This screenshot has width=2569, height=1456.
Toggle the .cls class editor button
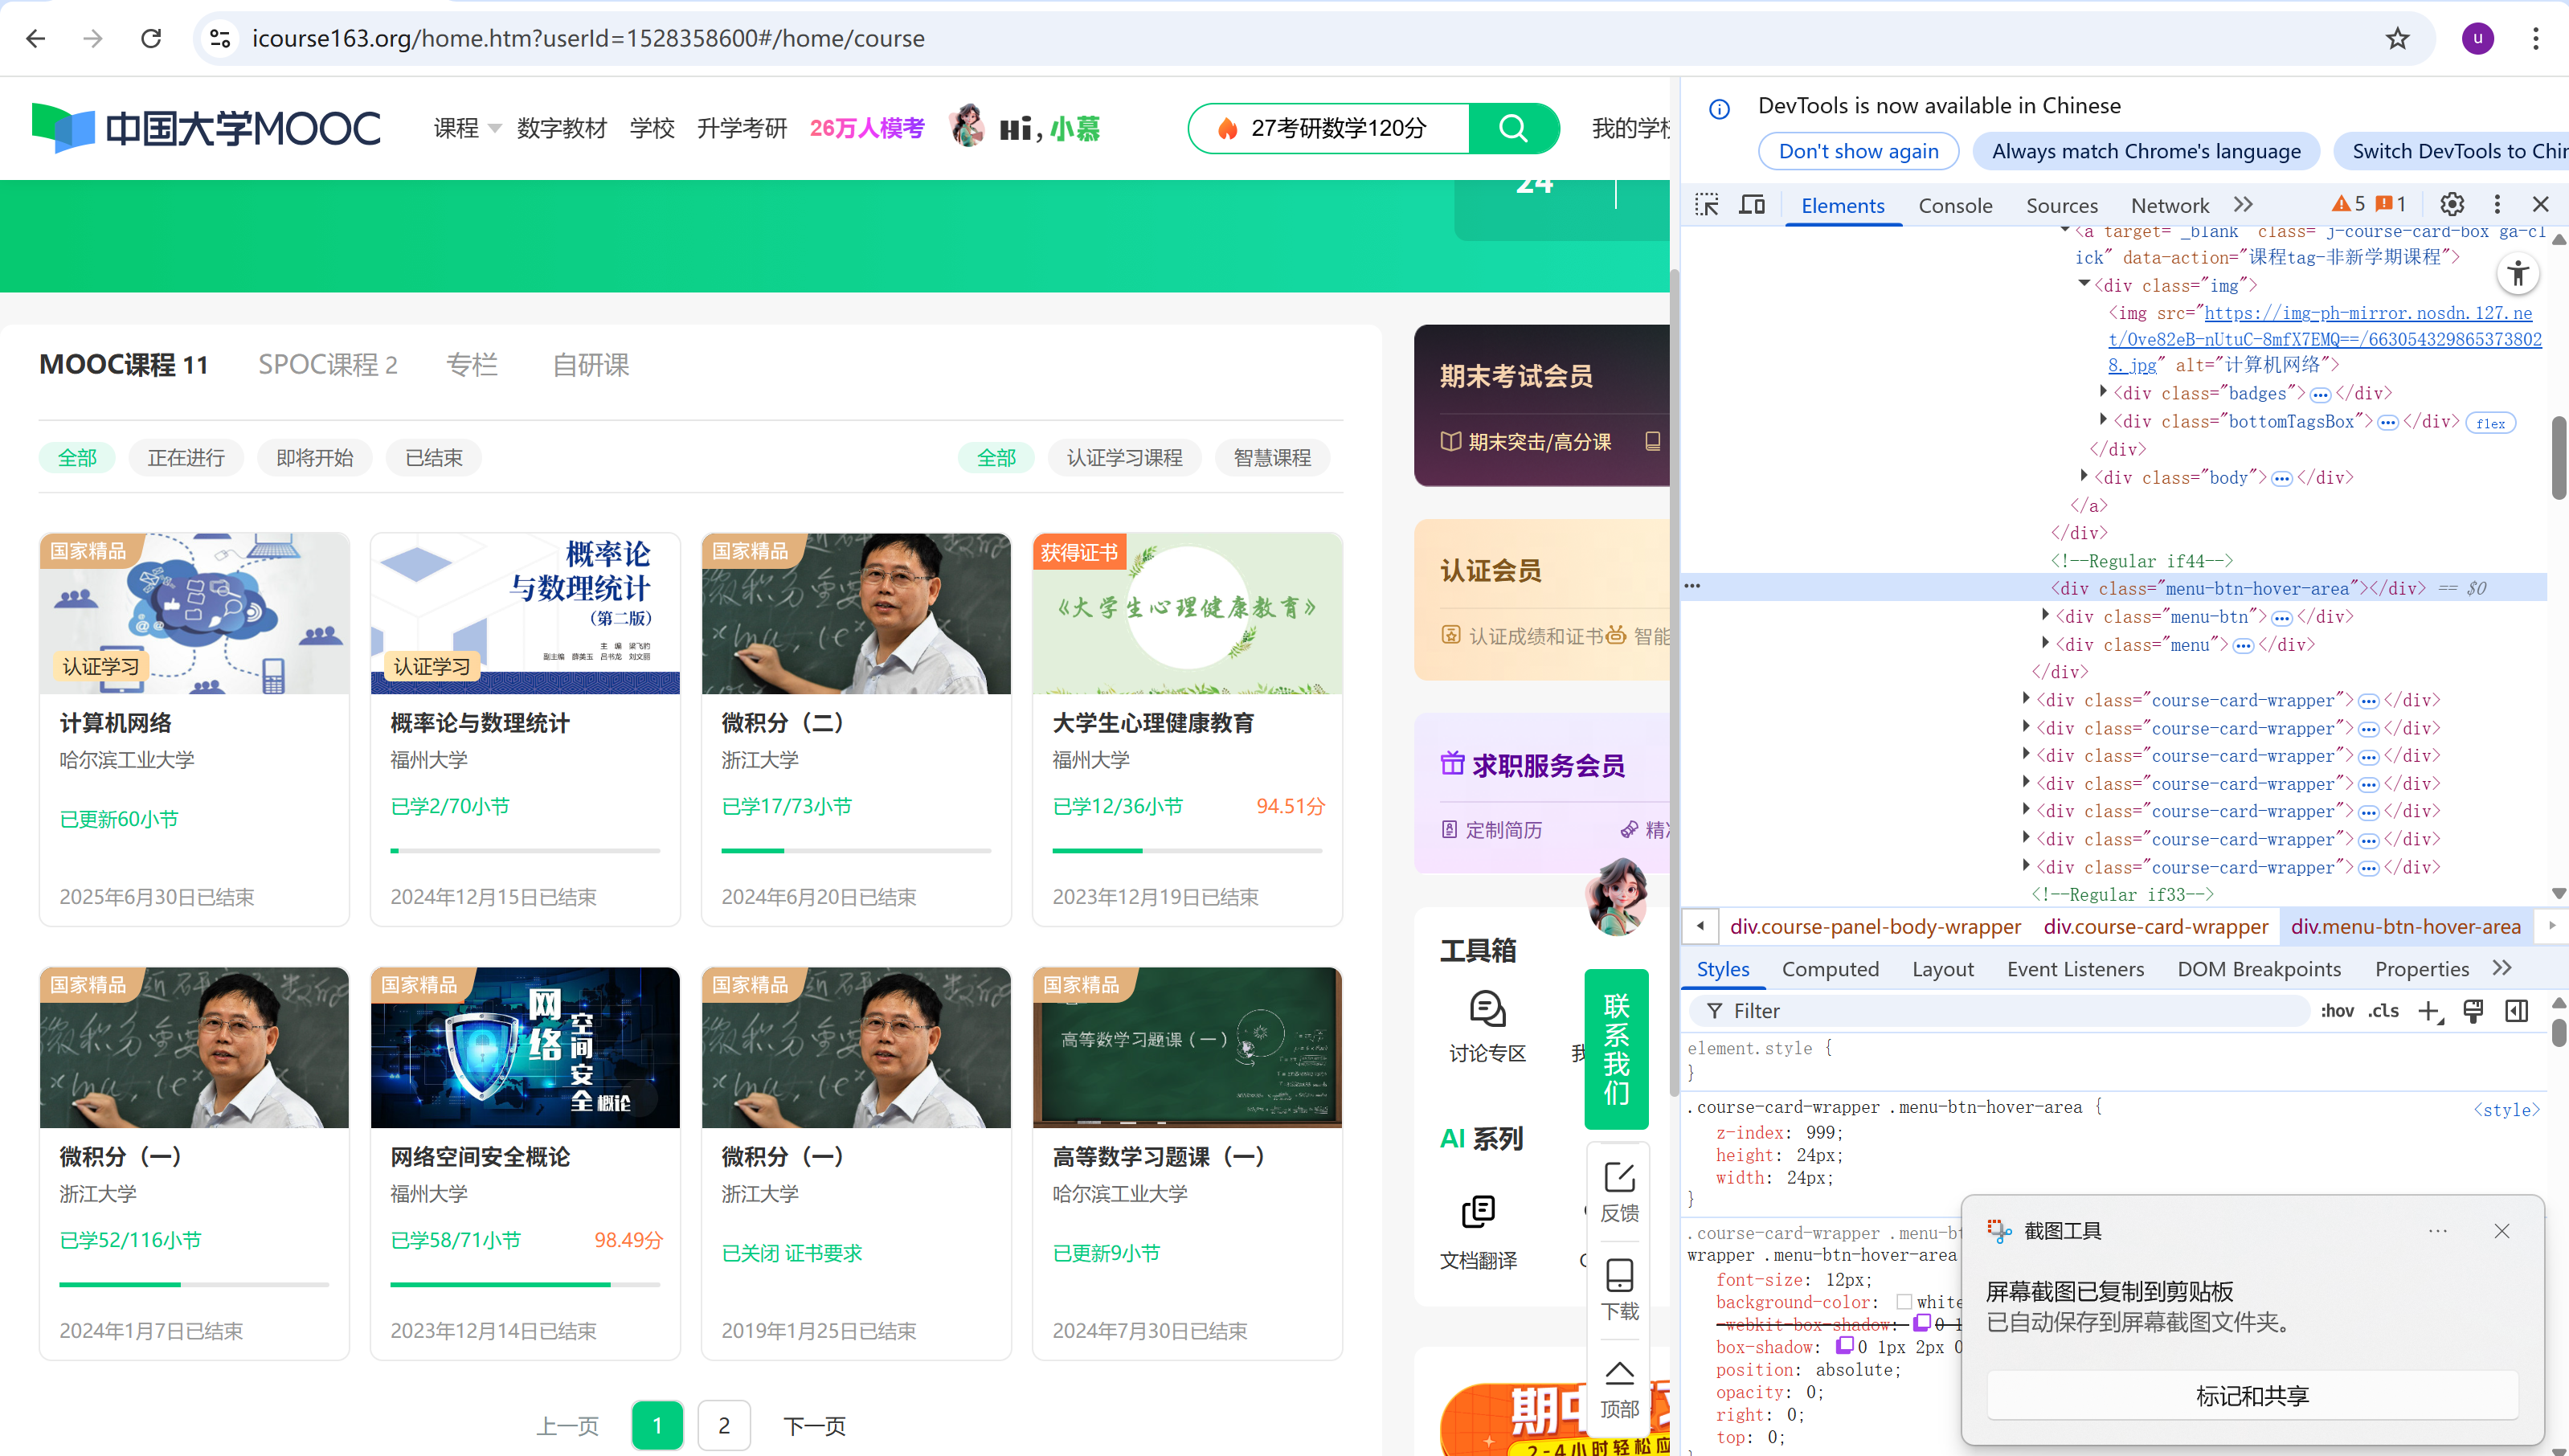point(2384,1011)
